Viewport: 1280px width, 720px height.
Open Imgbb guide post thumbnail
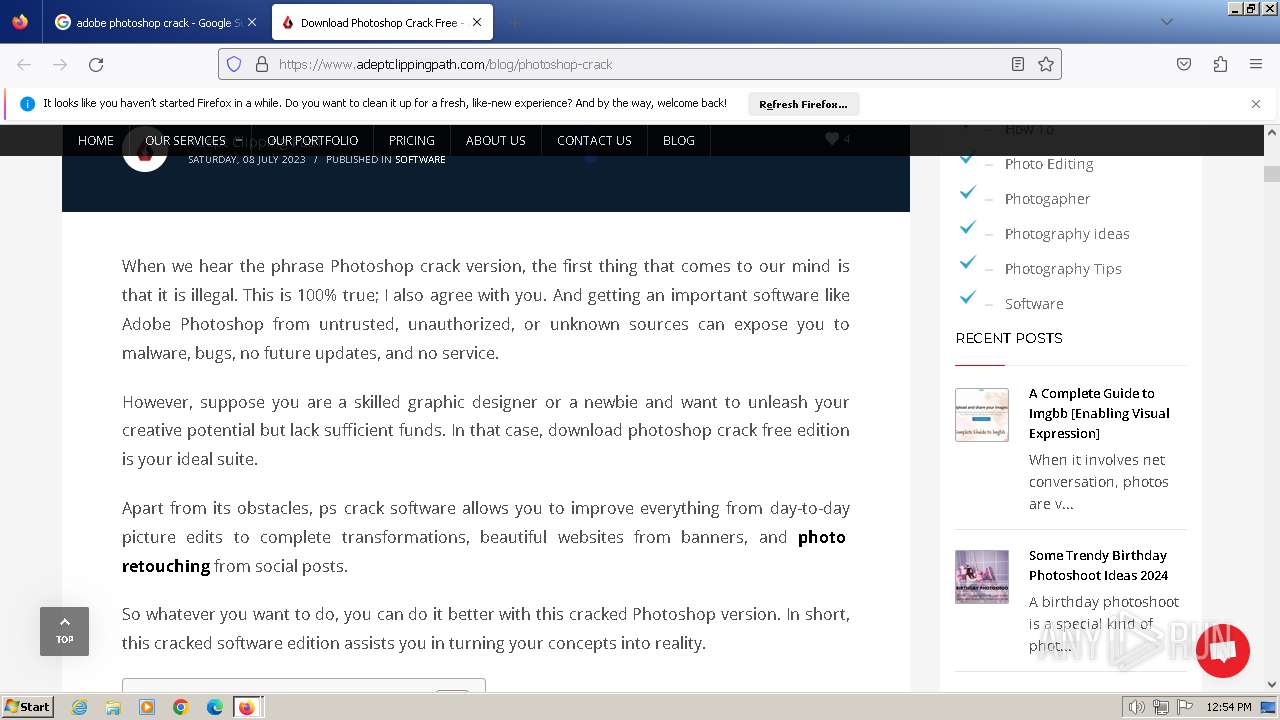982,415
